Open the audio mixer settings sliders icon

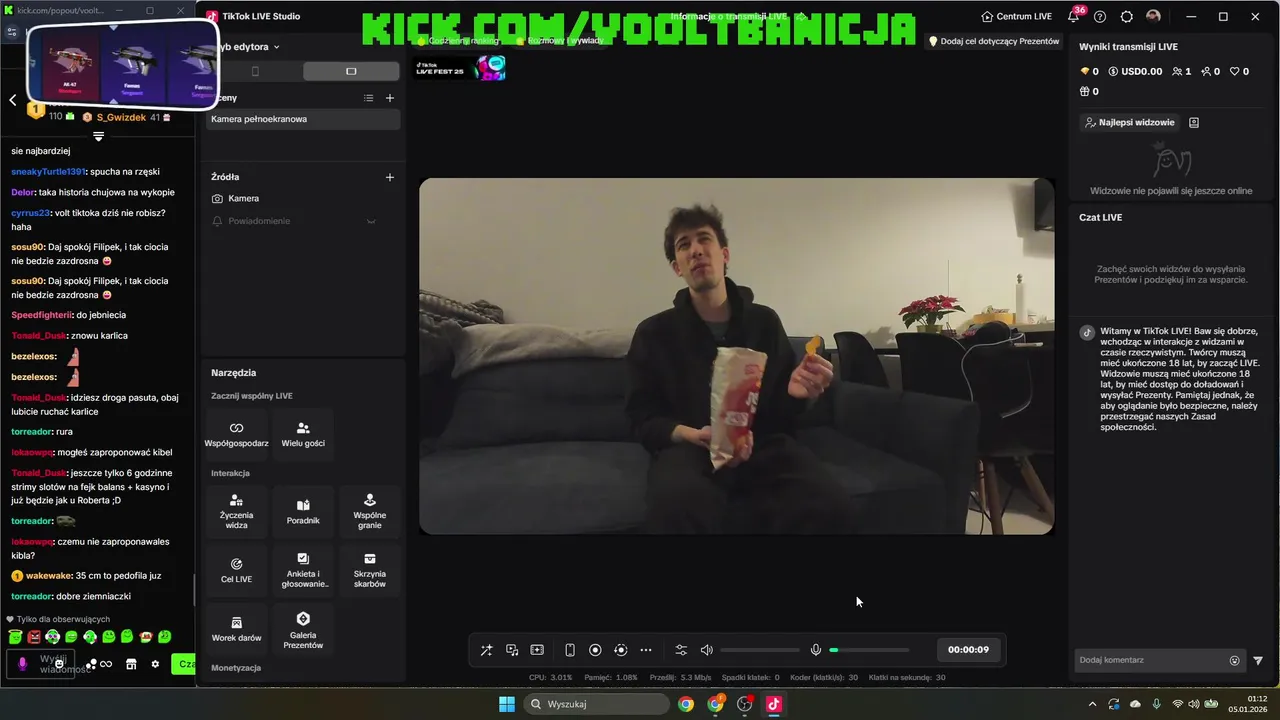tap(681, 650)
